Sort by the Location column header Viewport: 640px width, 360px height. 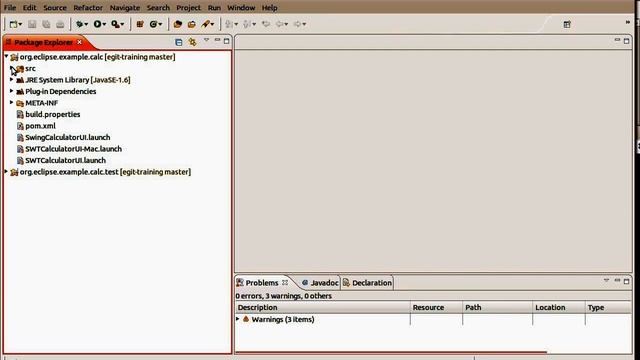(559, 307)
